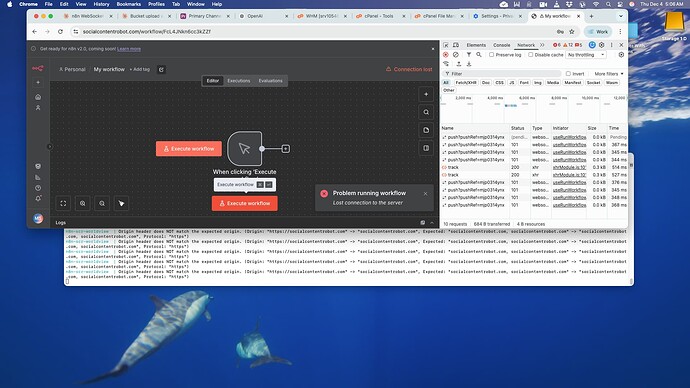Image resolution: width=690 pixels, height=388 pixels.
Task: Click the add node plus button on canvas right
Action: pyautogui.click(x=426, y=94)
